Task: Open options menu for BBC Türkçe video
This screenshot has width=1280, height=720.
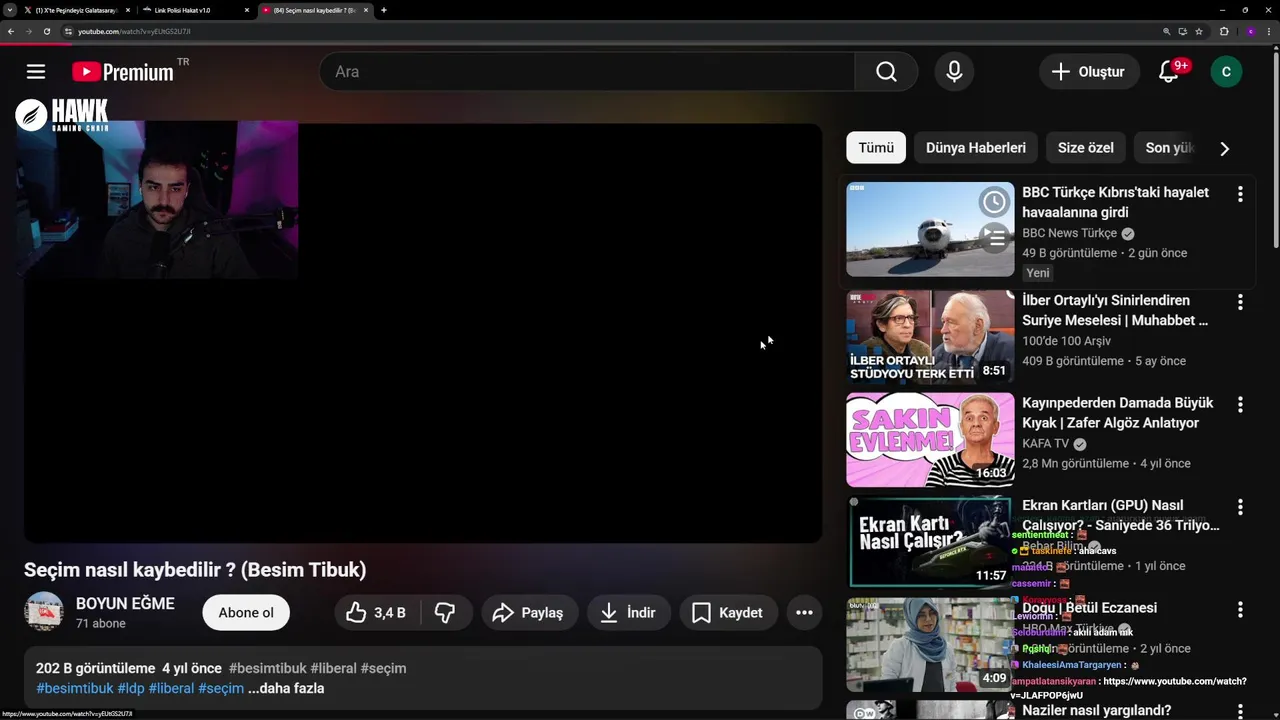Action: point(1240,194)
